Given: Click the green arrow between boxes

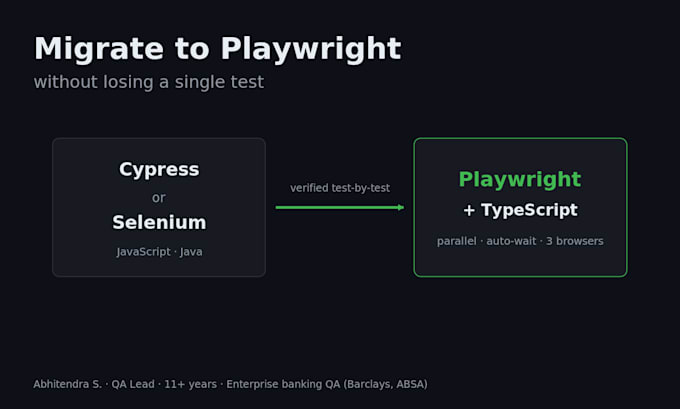Looking at the screenshot, I should [340, 207].
